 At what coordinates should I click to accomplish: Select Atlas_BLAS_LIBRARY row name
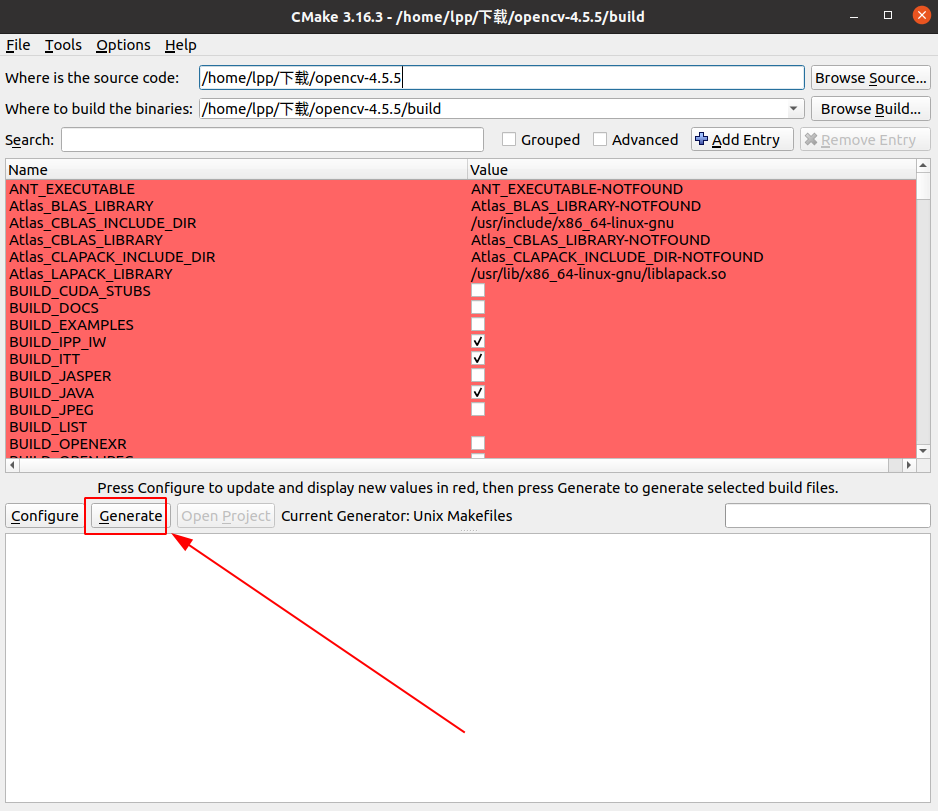81,206
